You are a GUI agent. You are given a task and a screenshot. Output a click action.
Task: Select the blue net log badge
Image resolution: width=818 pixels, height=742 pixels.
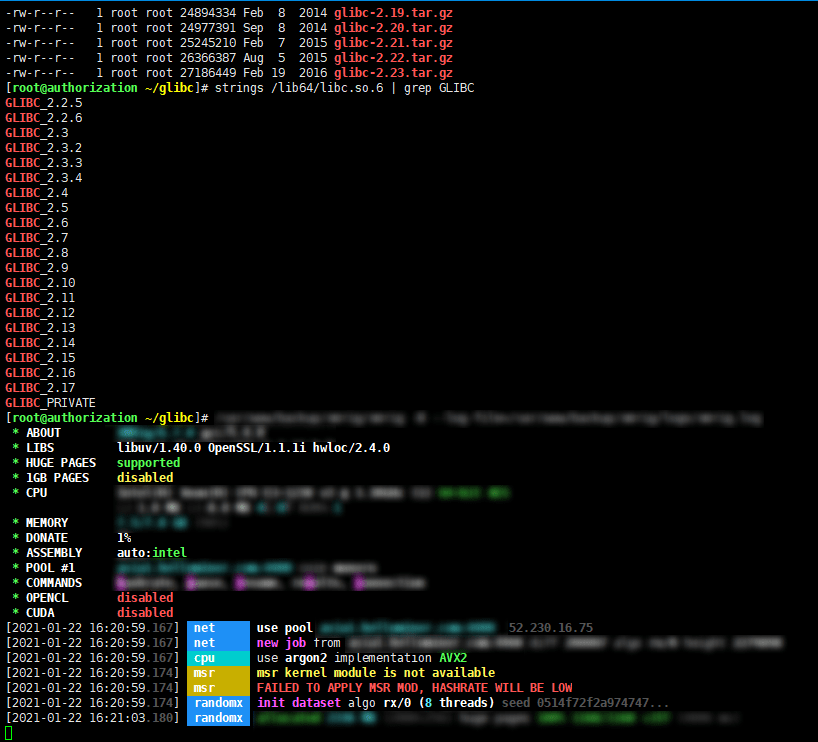coord(203,628)
